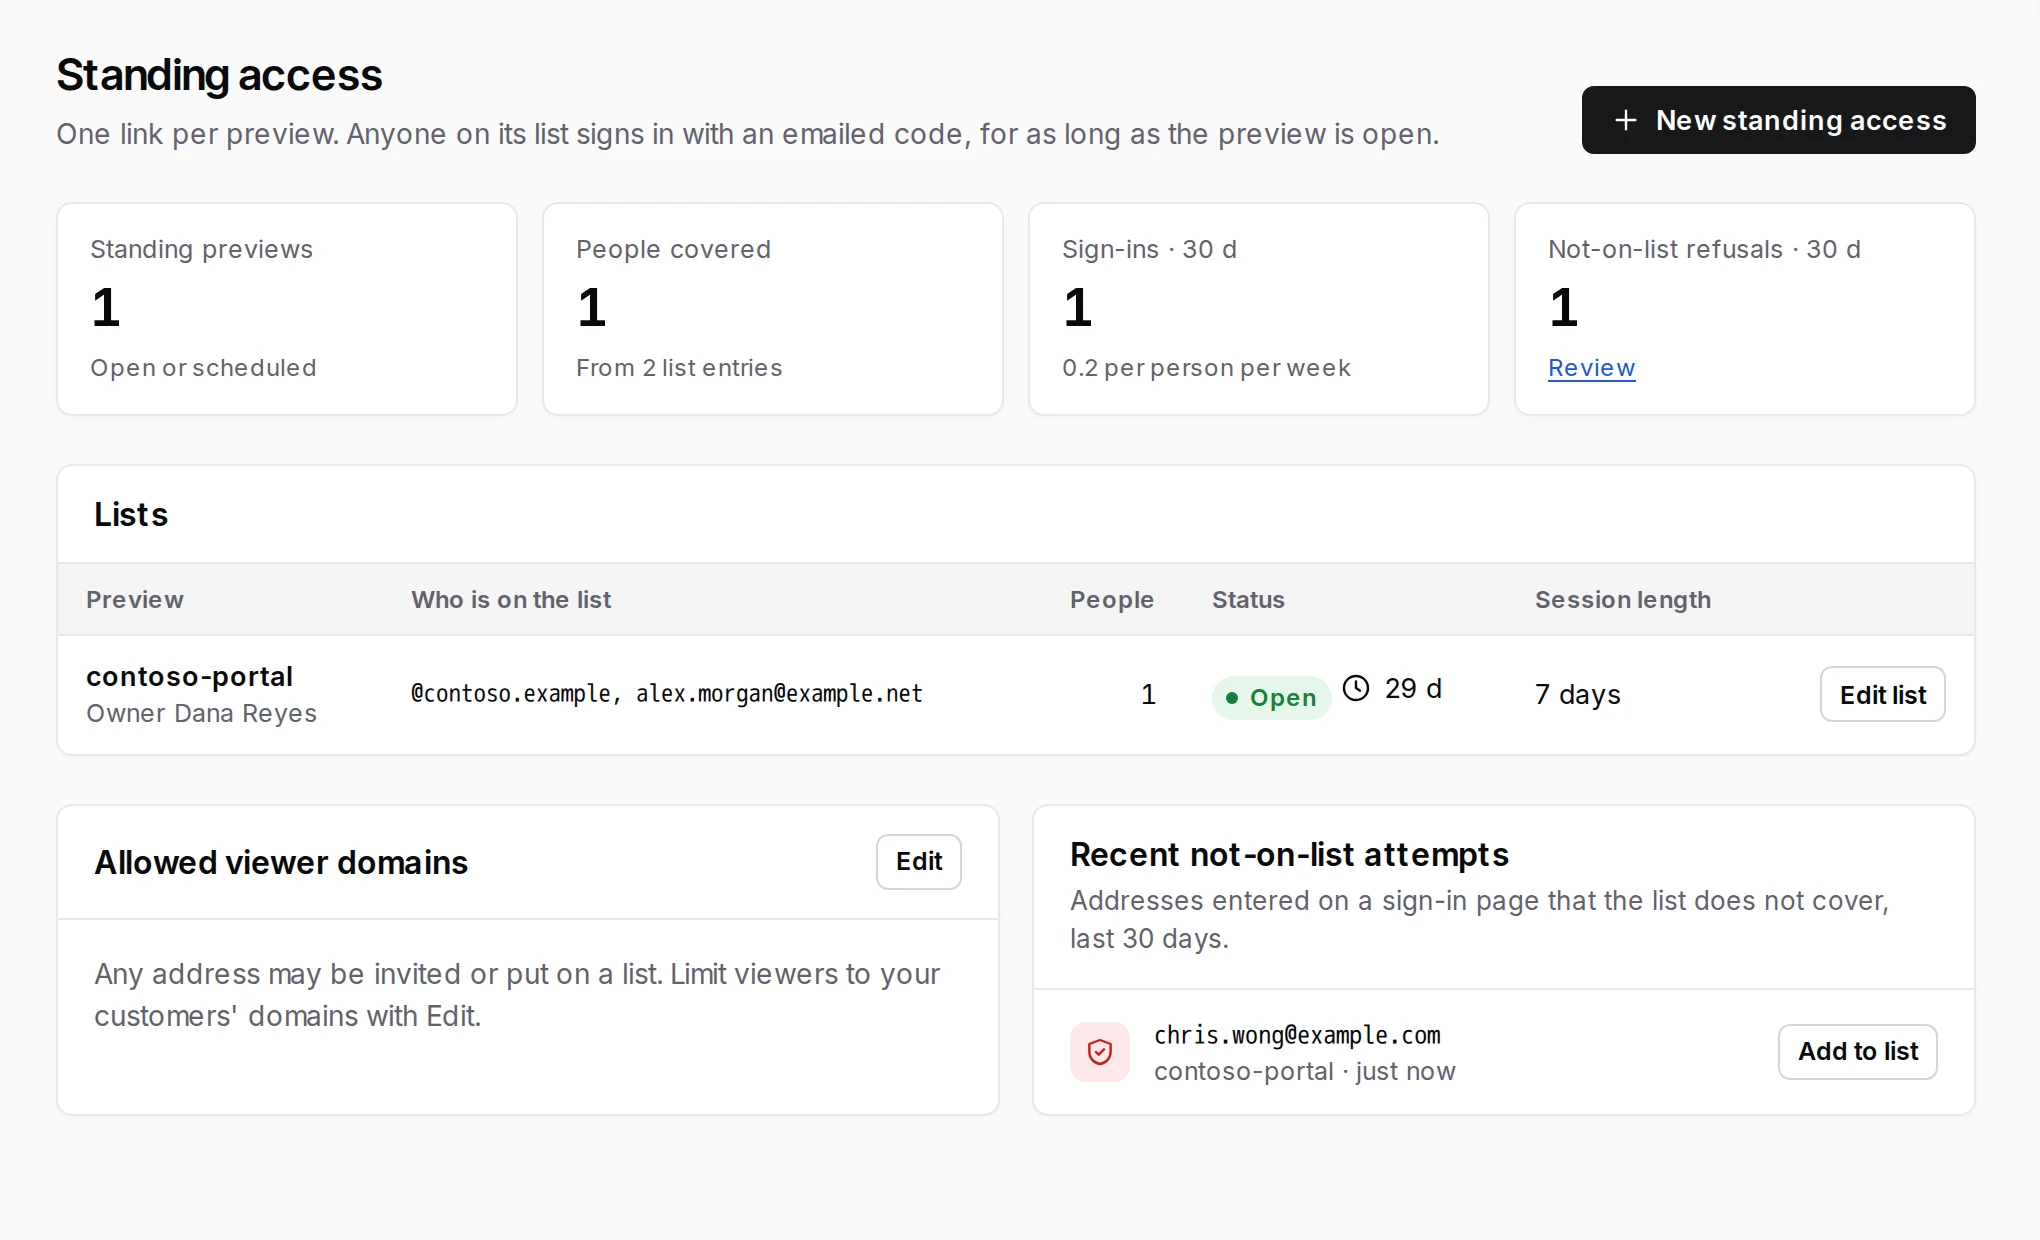2040x1240 pixels.
Task: Click the clock icon next to 29 d
Action: pos(1355,688)
